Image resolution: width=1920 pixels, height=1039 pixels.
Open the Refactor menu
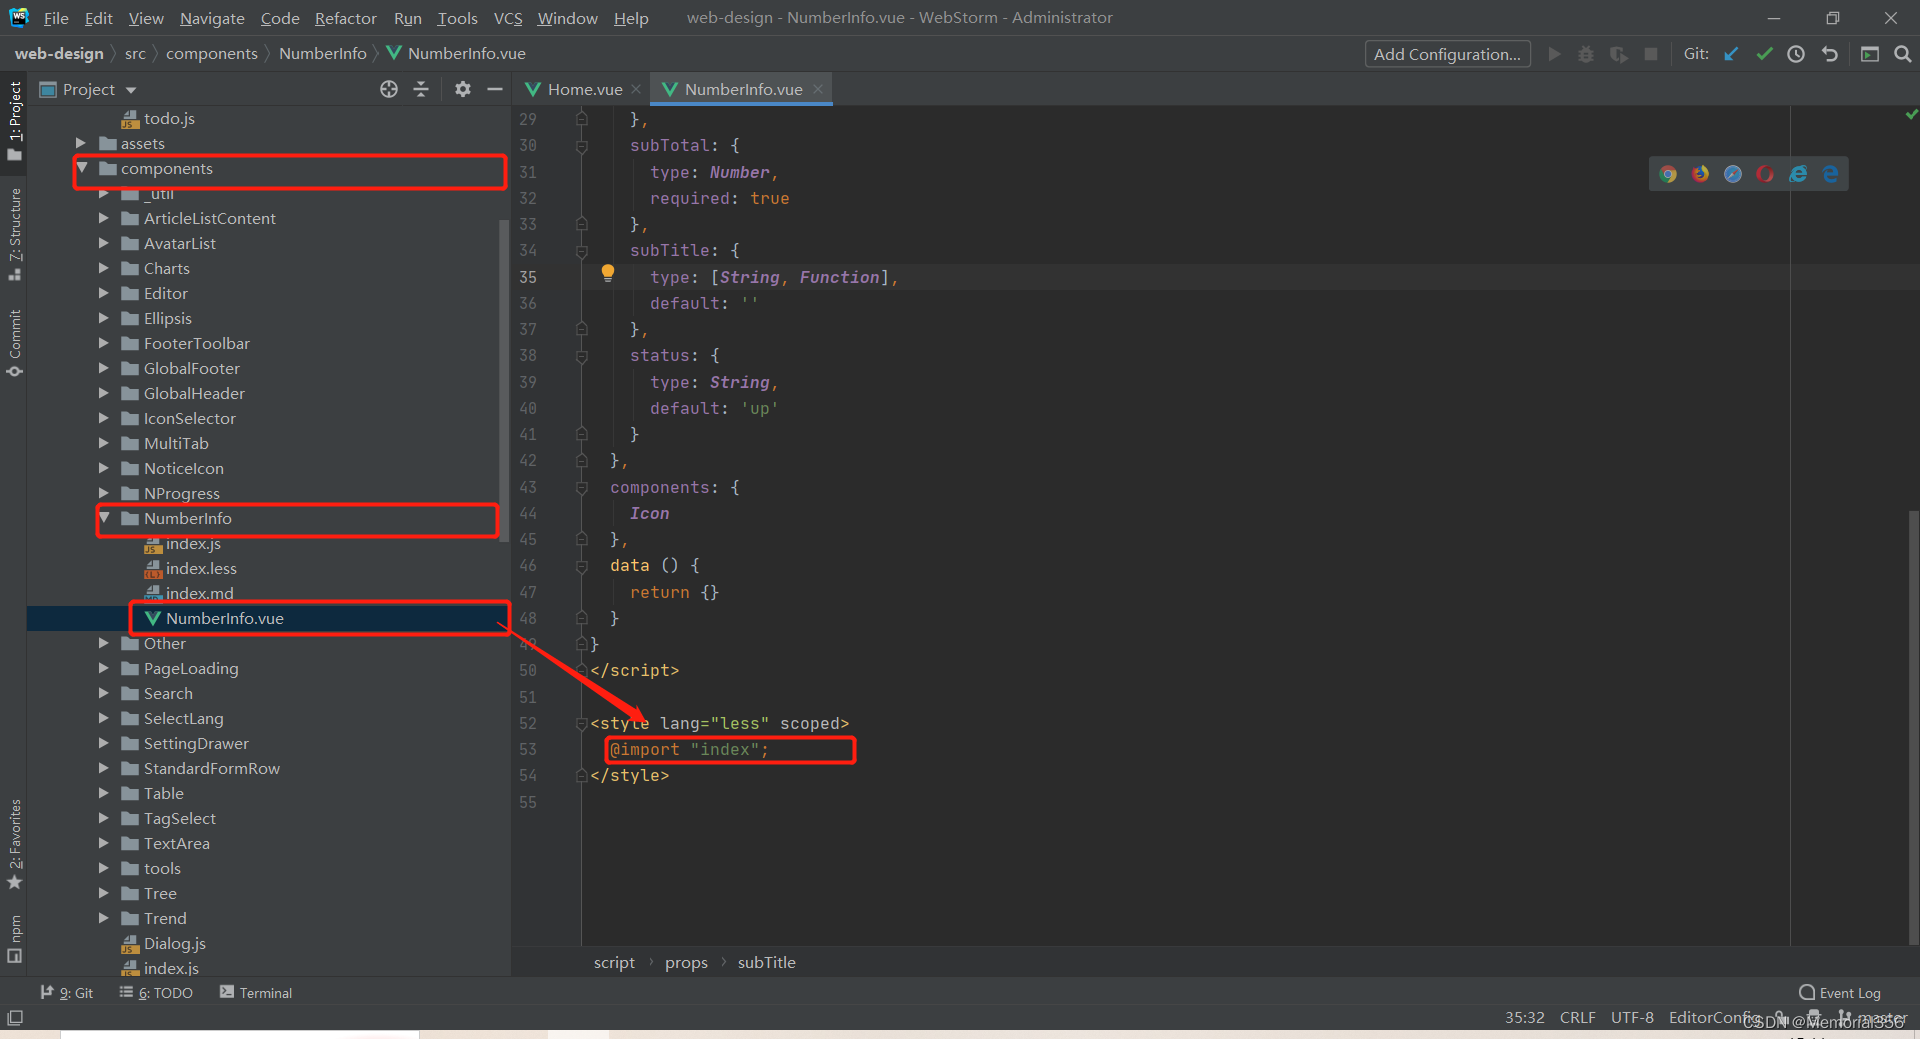[x=345, y=18]
